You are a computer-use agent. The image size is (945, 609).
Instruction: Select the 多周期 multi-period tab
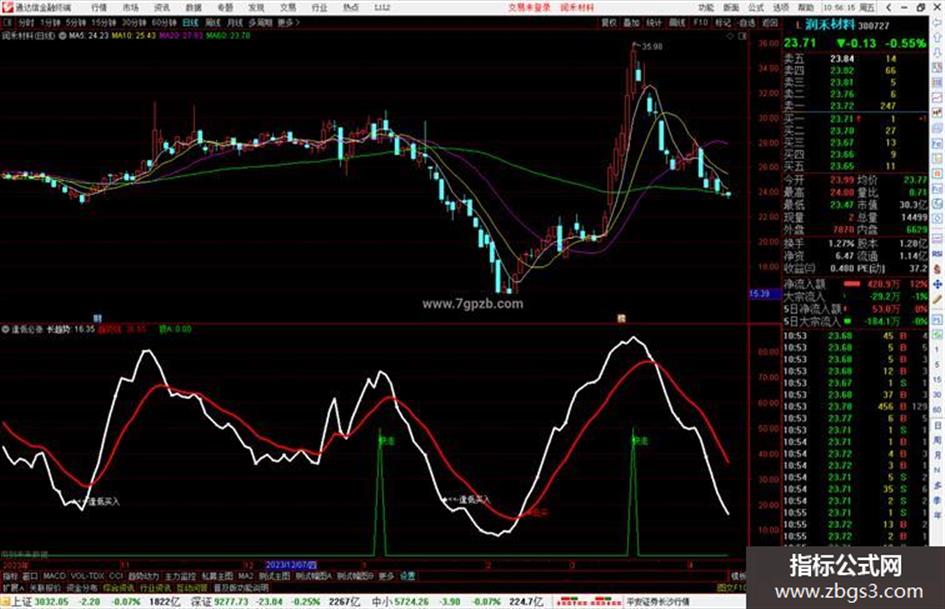pos(260,22)
